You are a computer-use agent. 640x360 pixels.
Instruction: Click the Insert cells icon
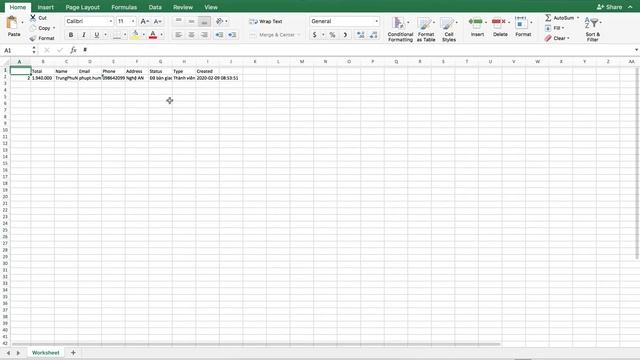tap(475, 22)
